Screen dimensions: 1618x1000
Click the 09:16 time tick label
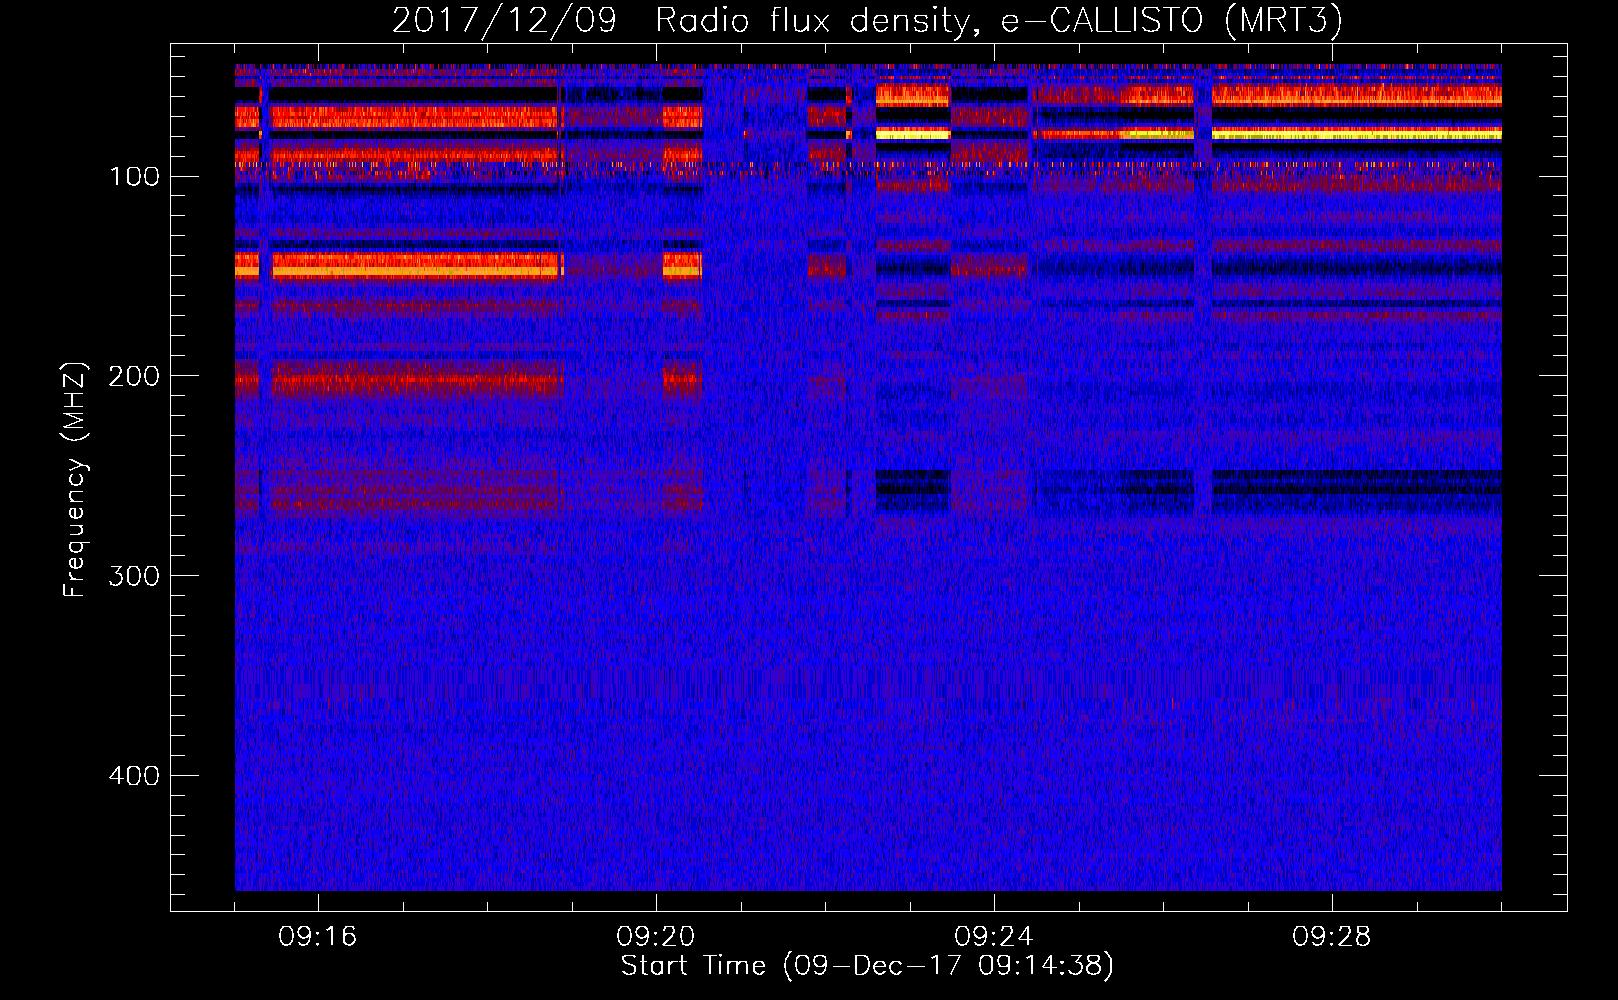pos(317,937)
